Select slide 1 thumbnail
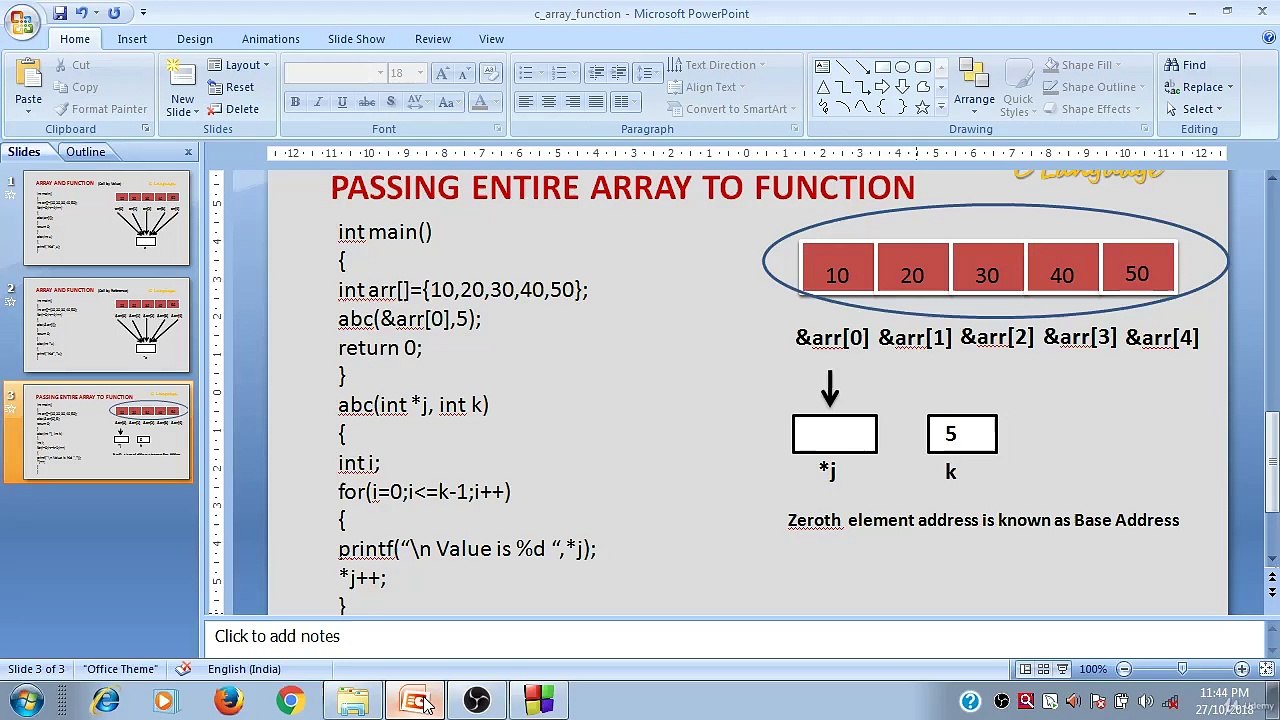 click(x=106, y=219)
